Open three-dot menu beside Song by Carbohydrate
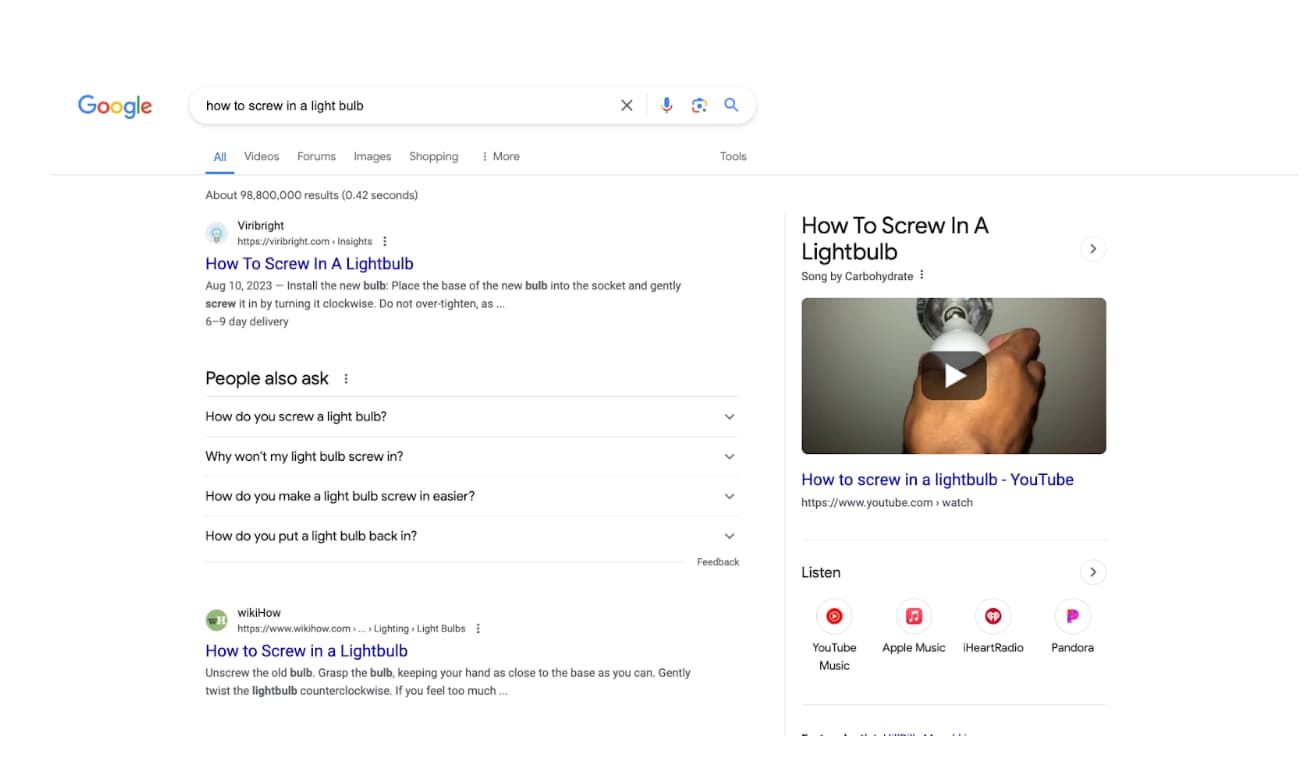 [x=922, y=275]
